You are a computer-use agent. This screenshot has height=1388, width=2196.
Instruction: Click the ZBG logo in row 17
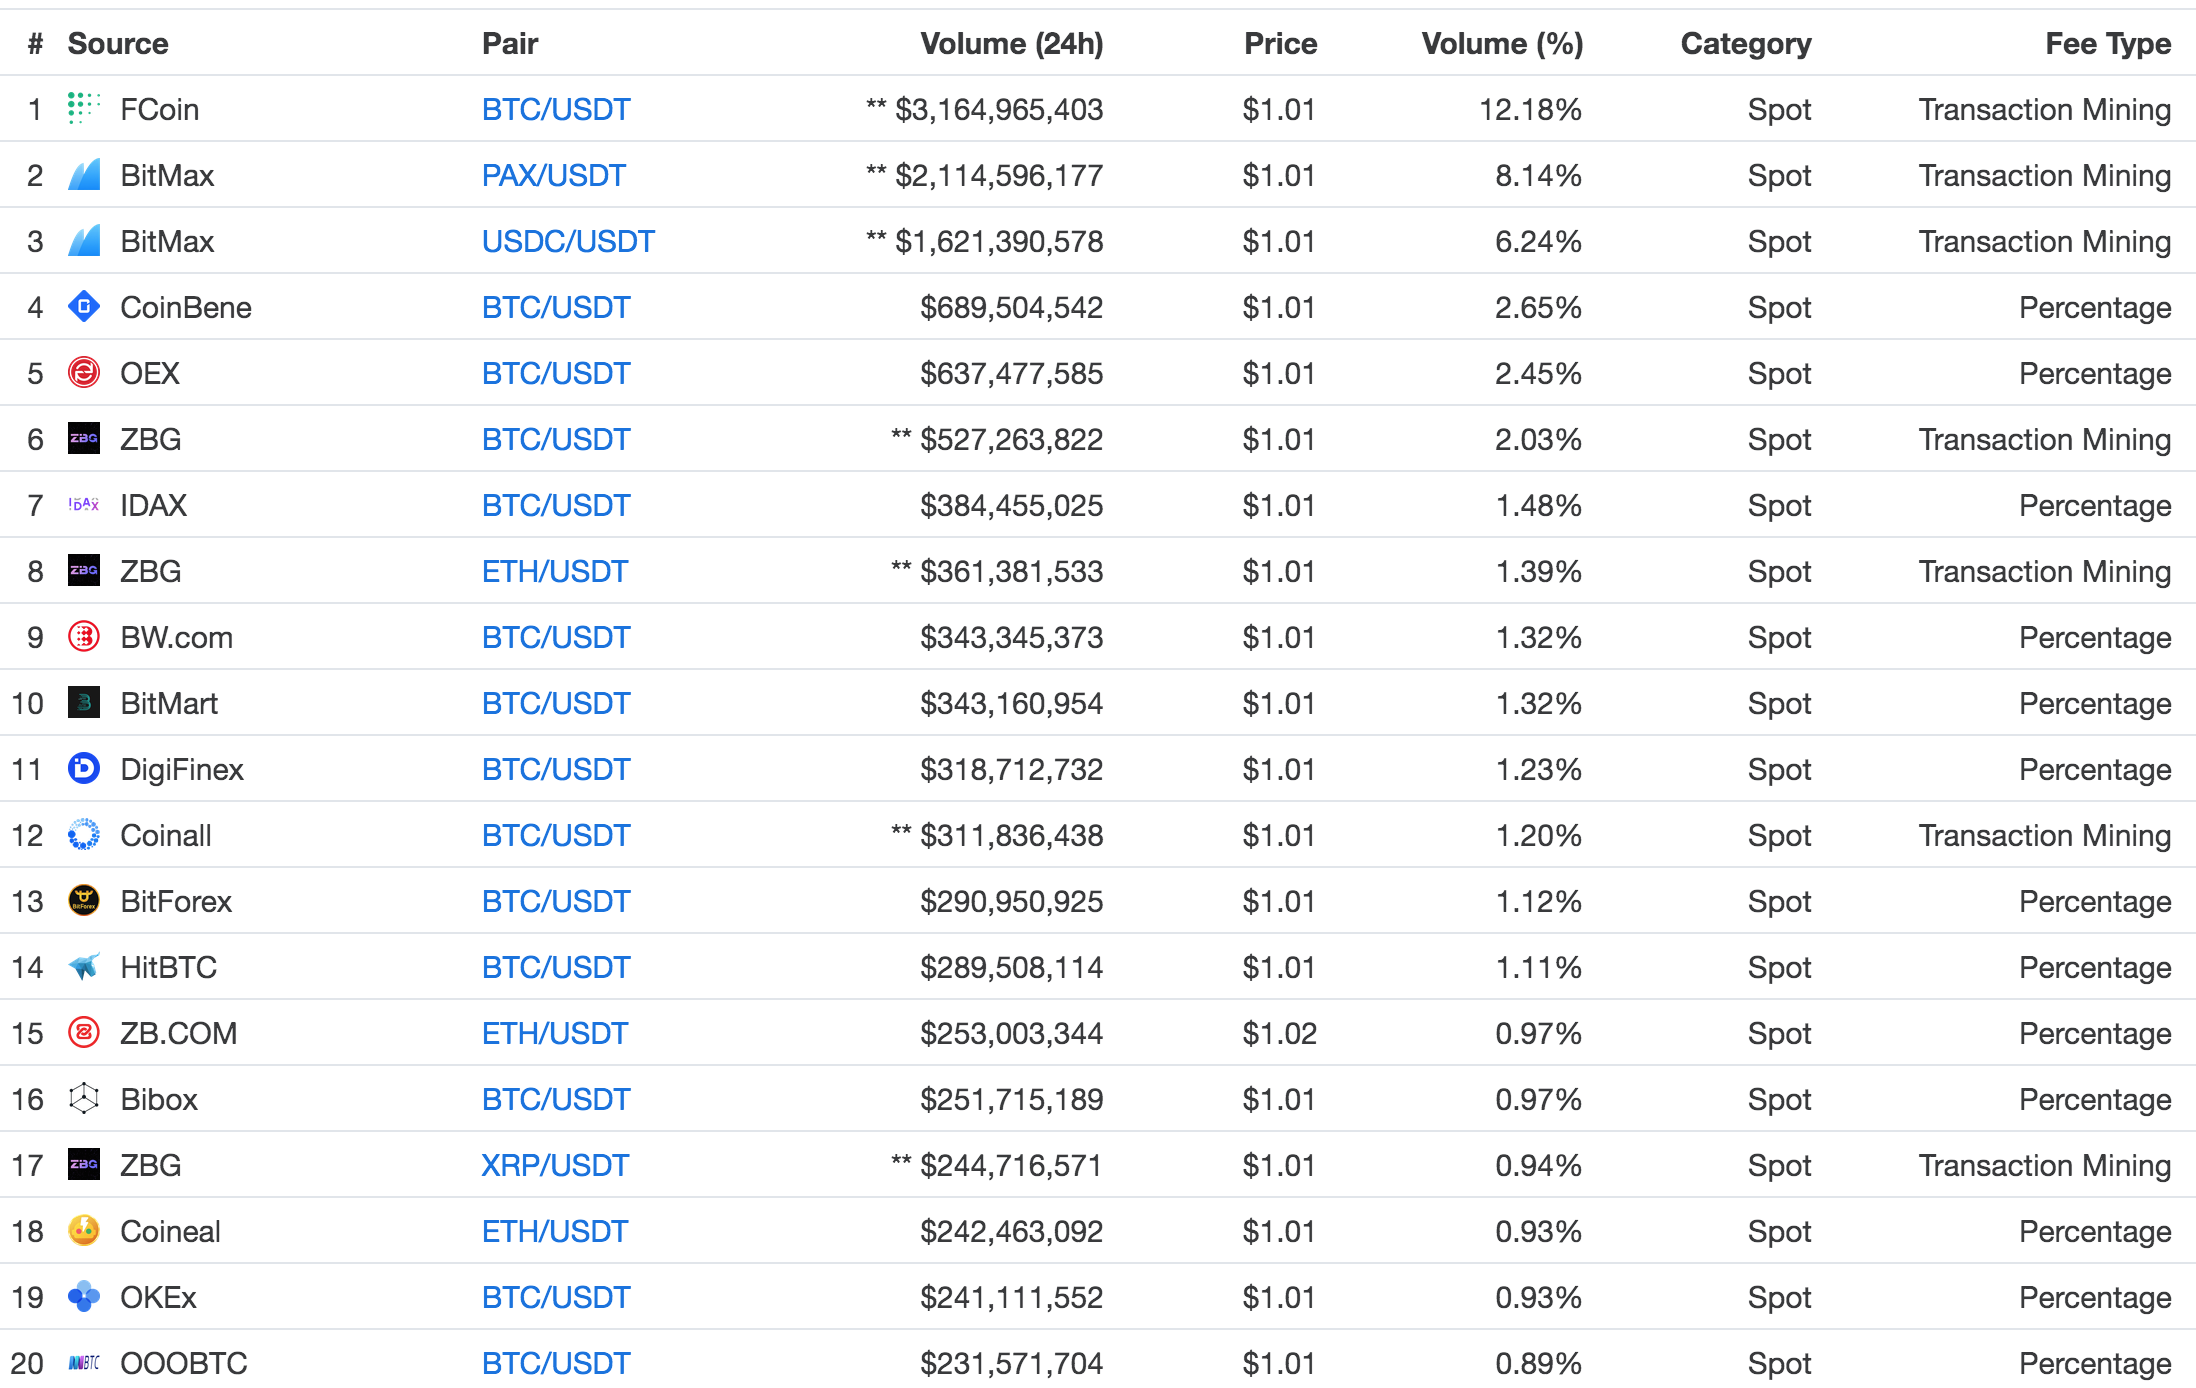[x=84, y=1164]
